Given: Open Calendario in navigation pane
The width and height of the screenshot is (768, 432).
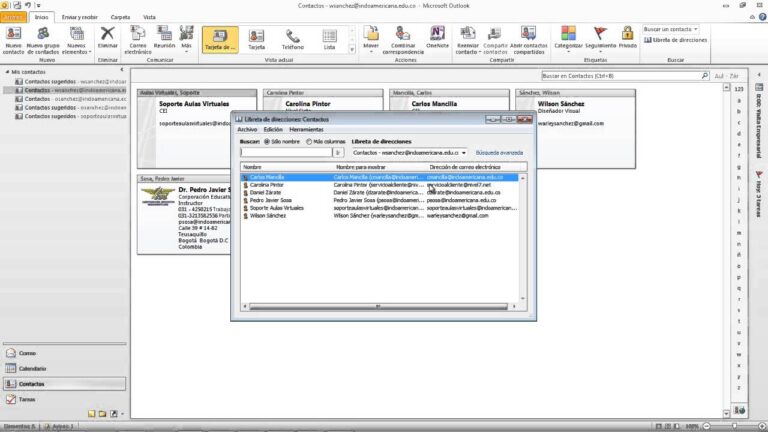Looking at the screenshot, I should [33, 368].
